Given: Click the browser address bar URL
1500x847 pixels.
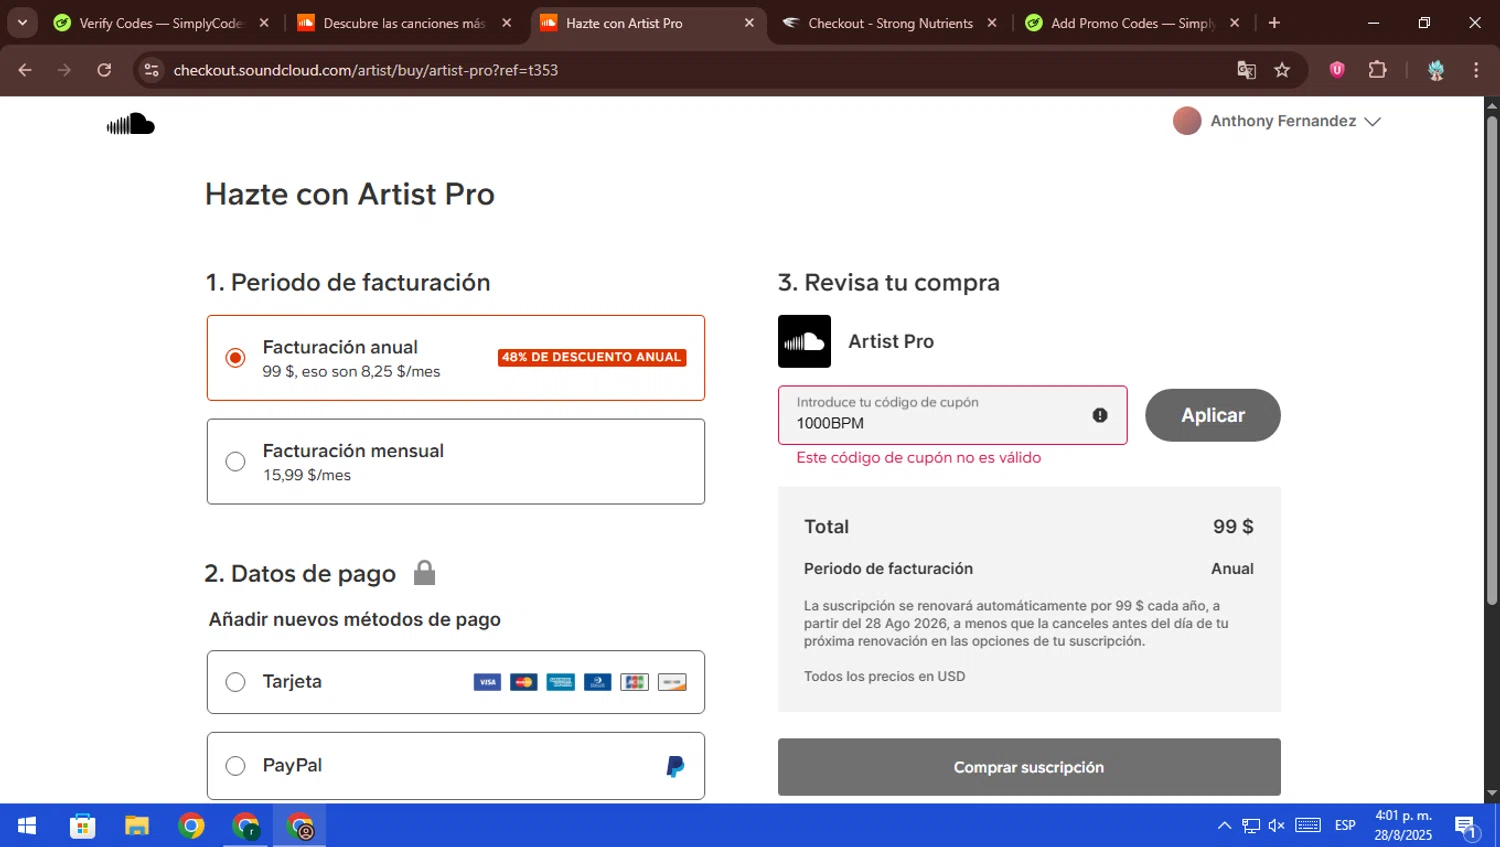Looking at the screenshot, I should click(366, 70).
